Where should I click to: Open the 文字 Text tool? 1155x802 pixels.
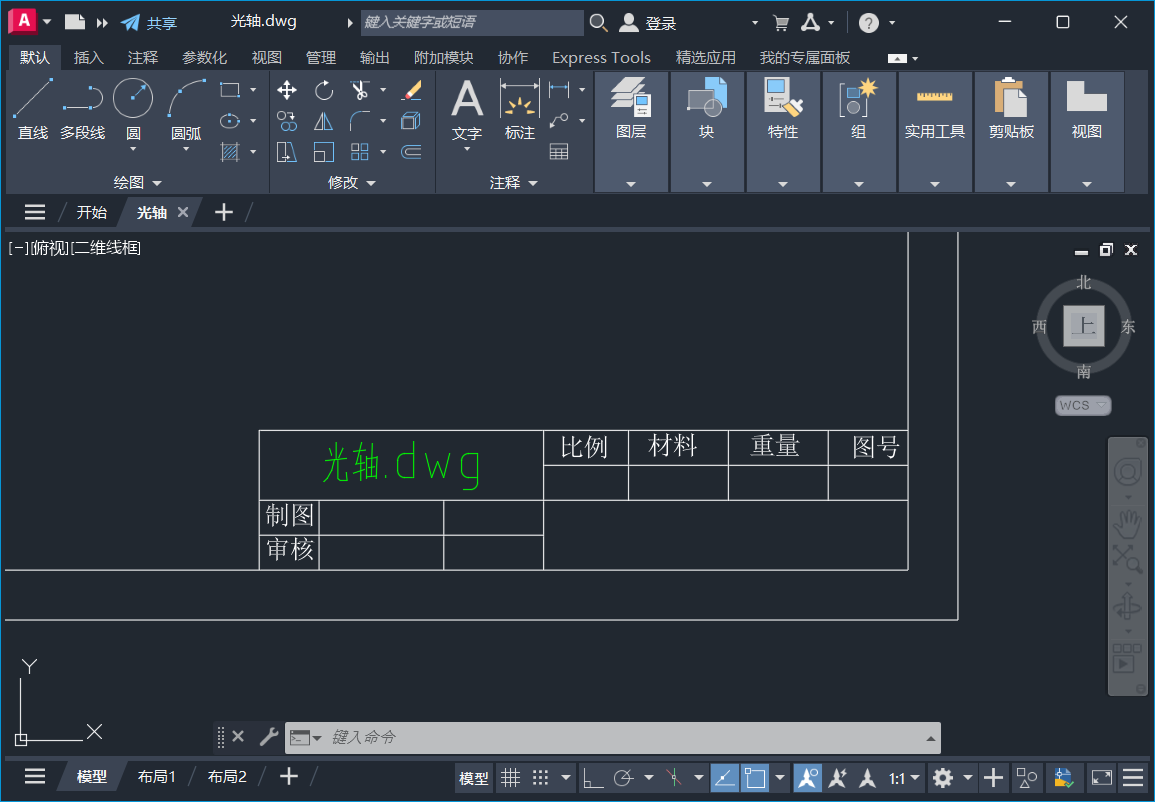pos(466,108)
